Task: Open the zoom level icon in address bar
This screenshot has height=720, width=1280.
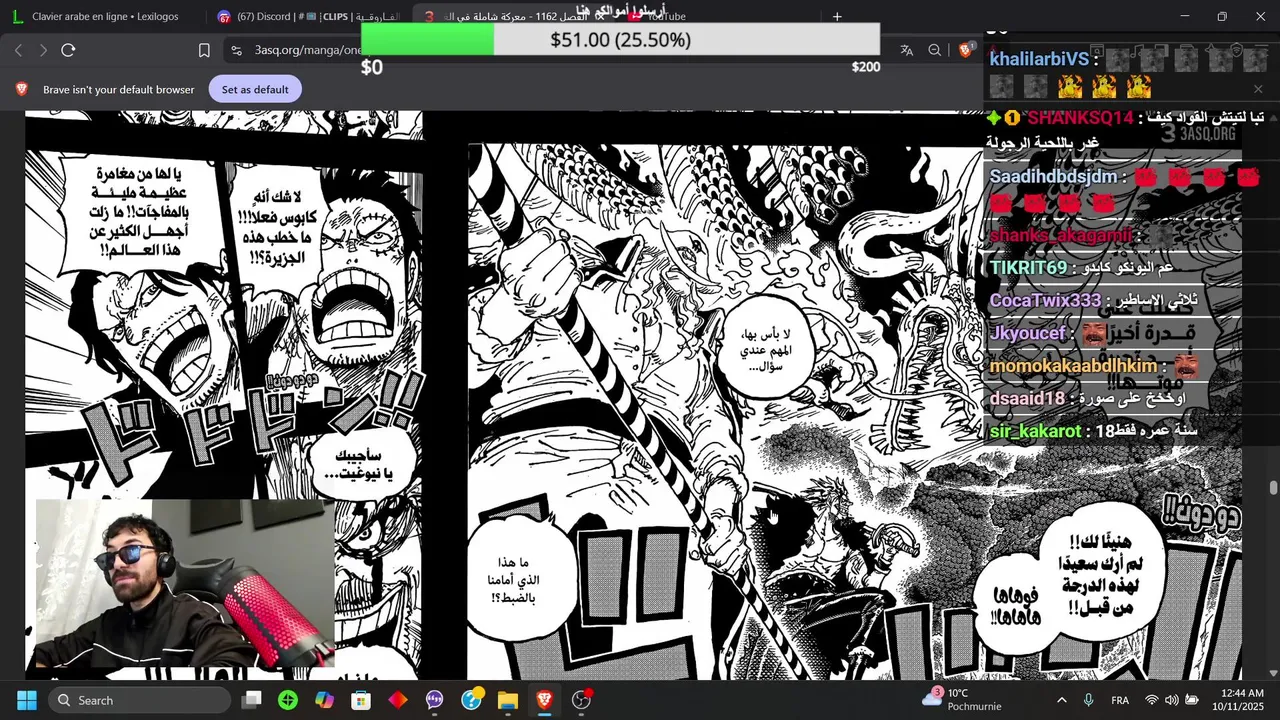Action: click(934, 50)
